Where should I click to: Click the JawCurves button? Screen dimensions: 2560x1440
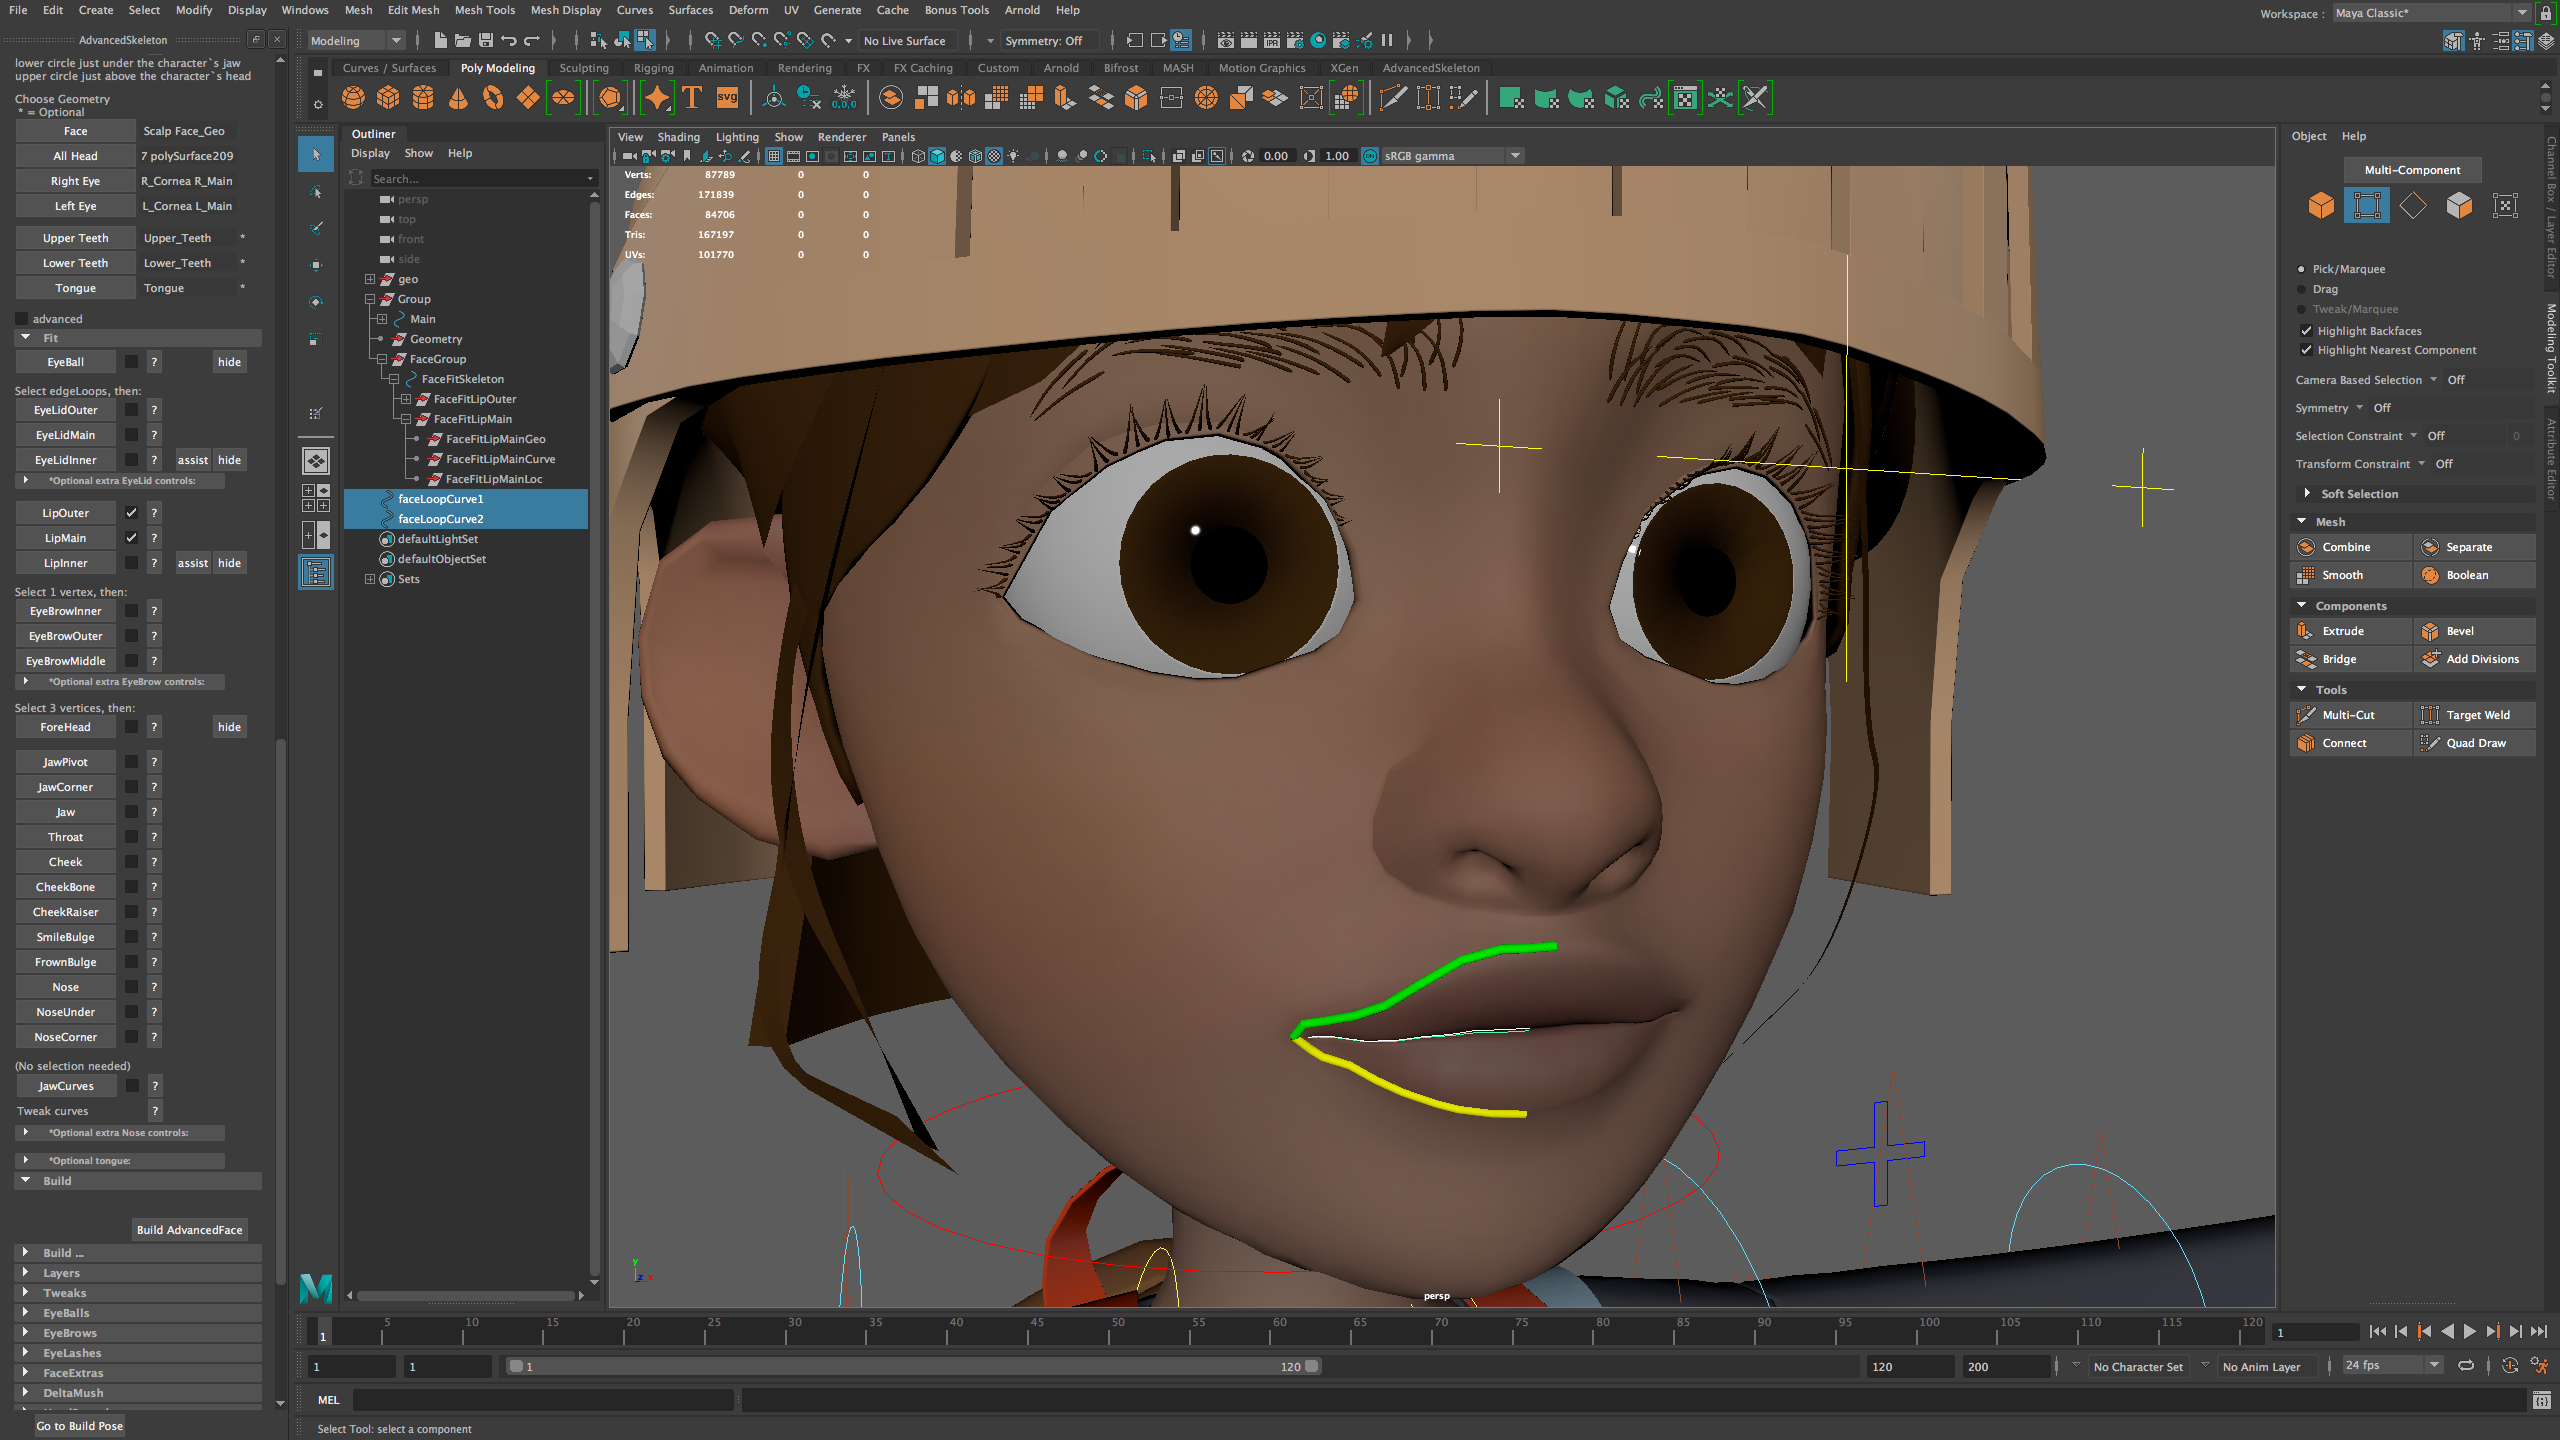pos(66,1086)
